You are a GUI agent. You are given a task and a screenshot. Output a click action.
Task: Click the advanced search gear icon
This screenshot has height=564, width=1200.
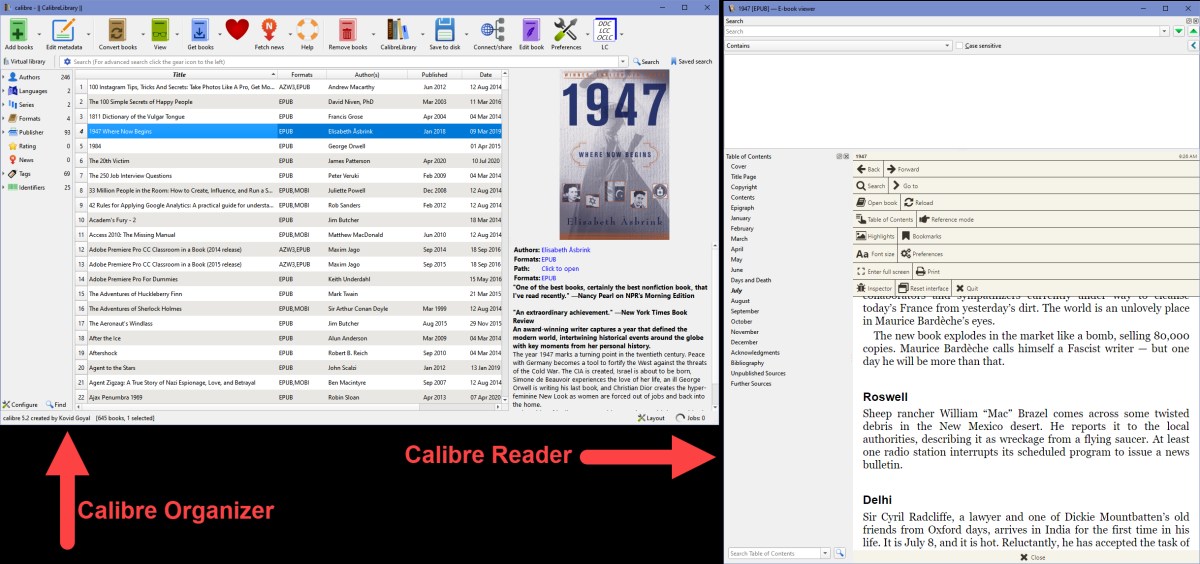(x=67, y=61)
